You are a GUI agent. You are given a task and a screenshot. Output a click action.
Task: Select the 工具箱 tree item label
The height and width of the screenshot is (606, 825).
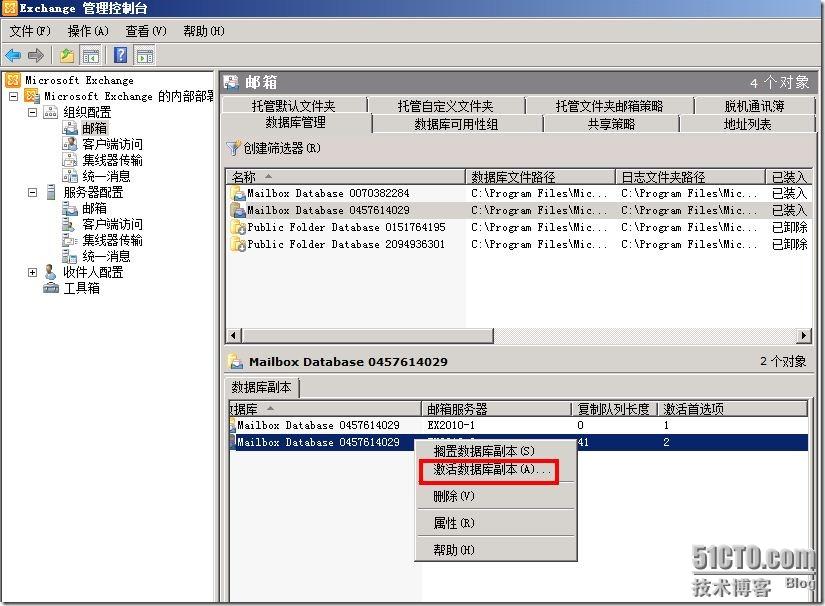coord(82,288)
